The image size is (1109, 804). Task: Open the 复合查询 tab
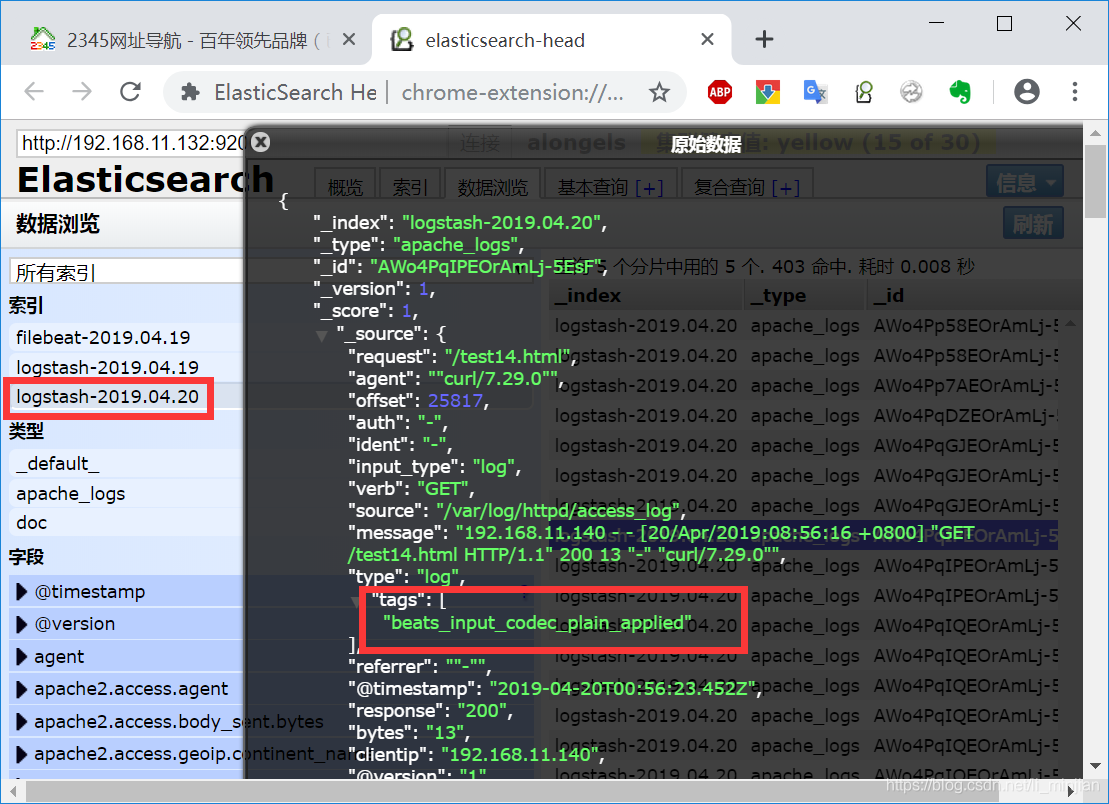coord(747,187)
